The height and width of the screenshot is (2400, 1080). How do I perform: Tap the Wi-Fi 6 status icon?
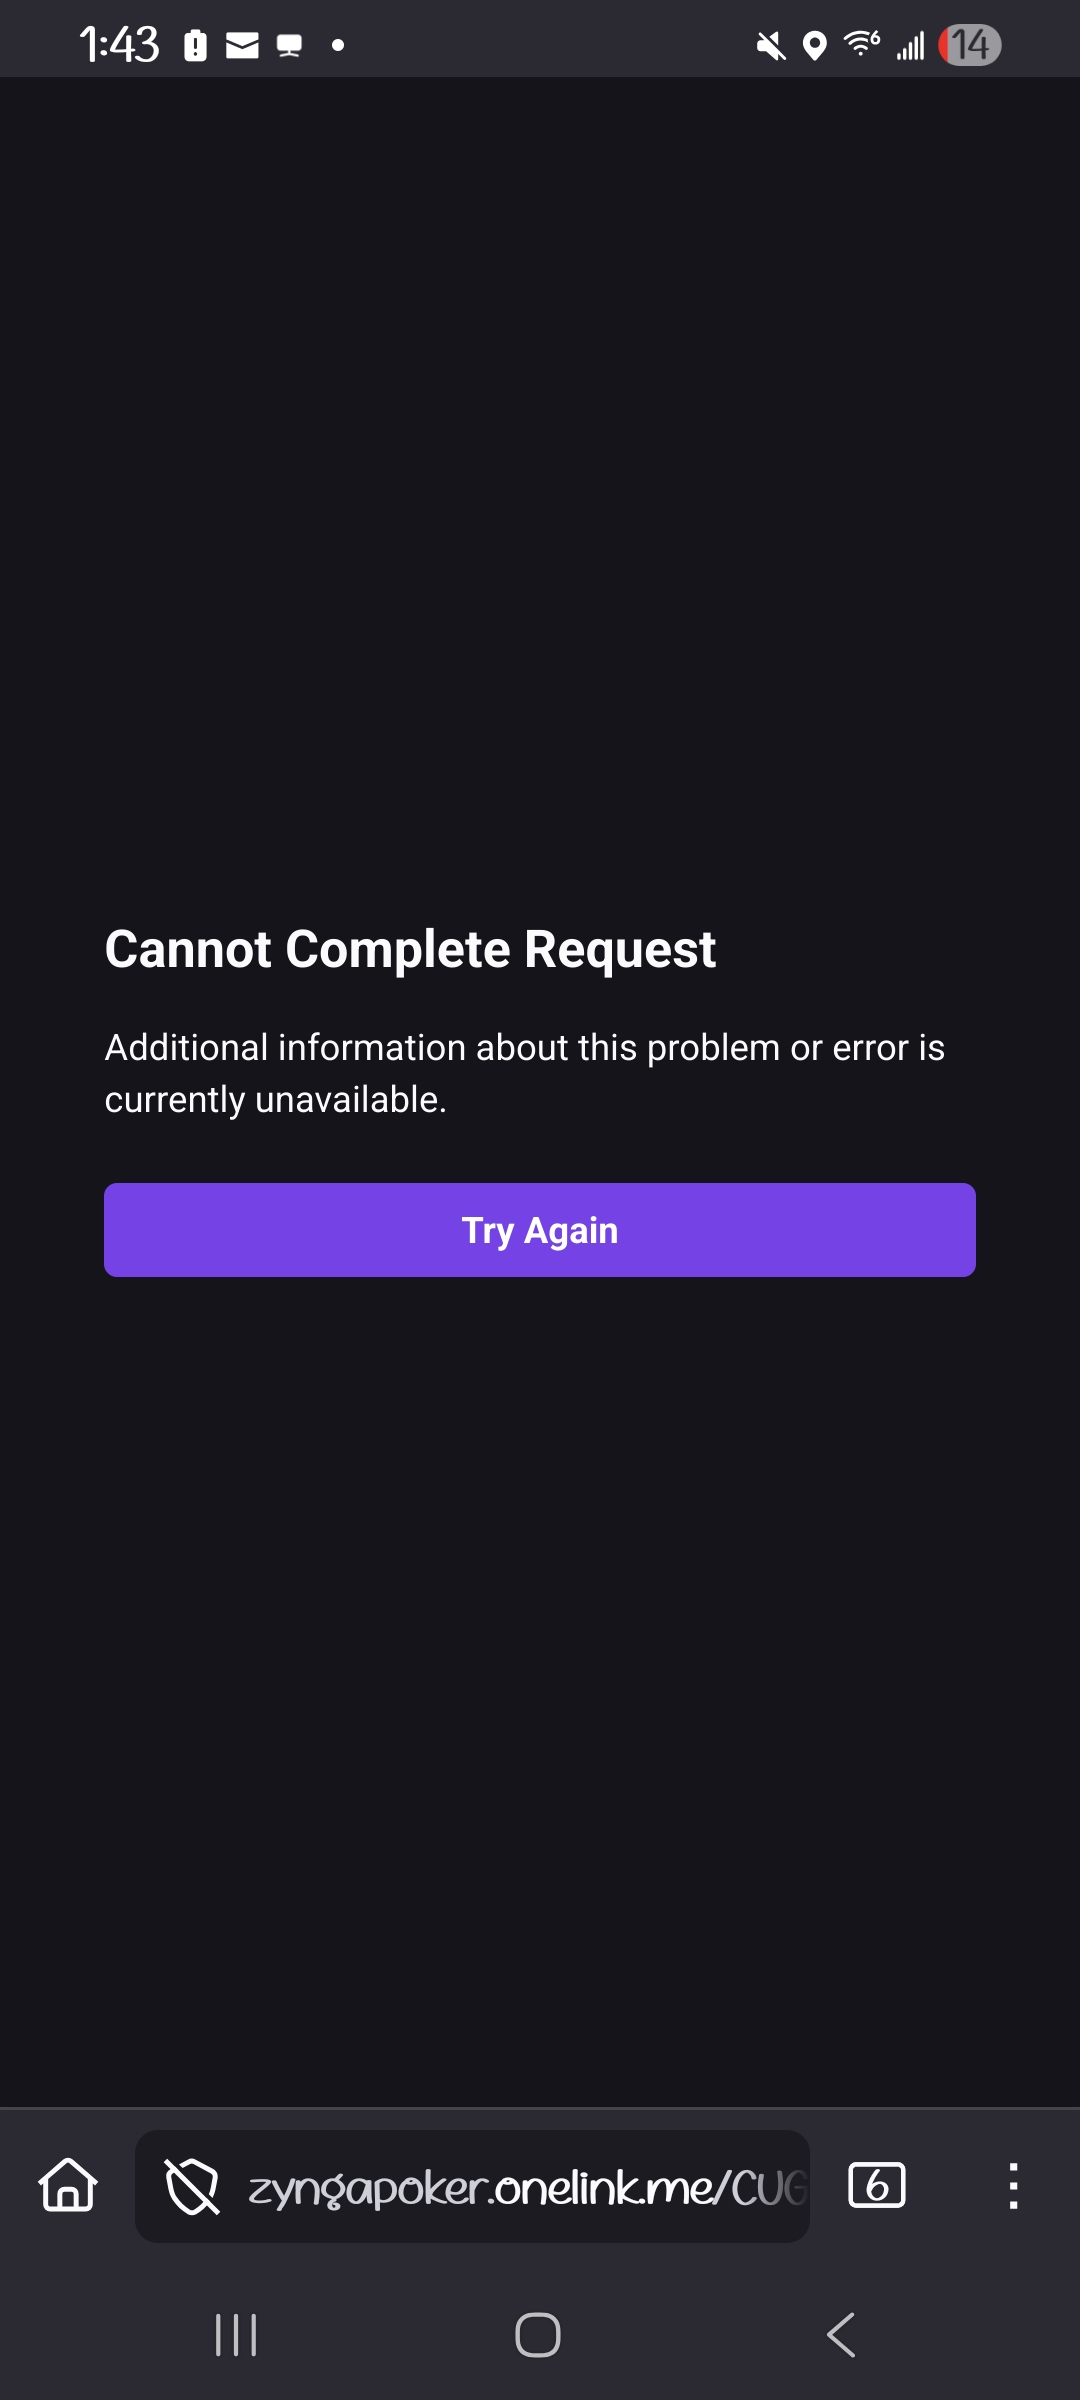tap(862, 44)
